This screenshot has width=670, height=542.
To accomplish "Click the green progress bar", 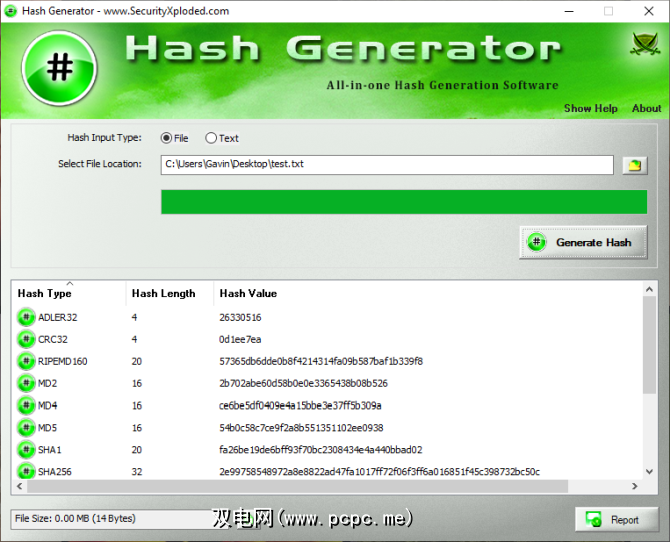I will [404, 202].
